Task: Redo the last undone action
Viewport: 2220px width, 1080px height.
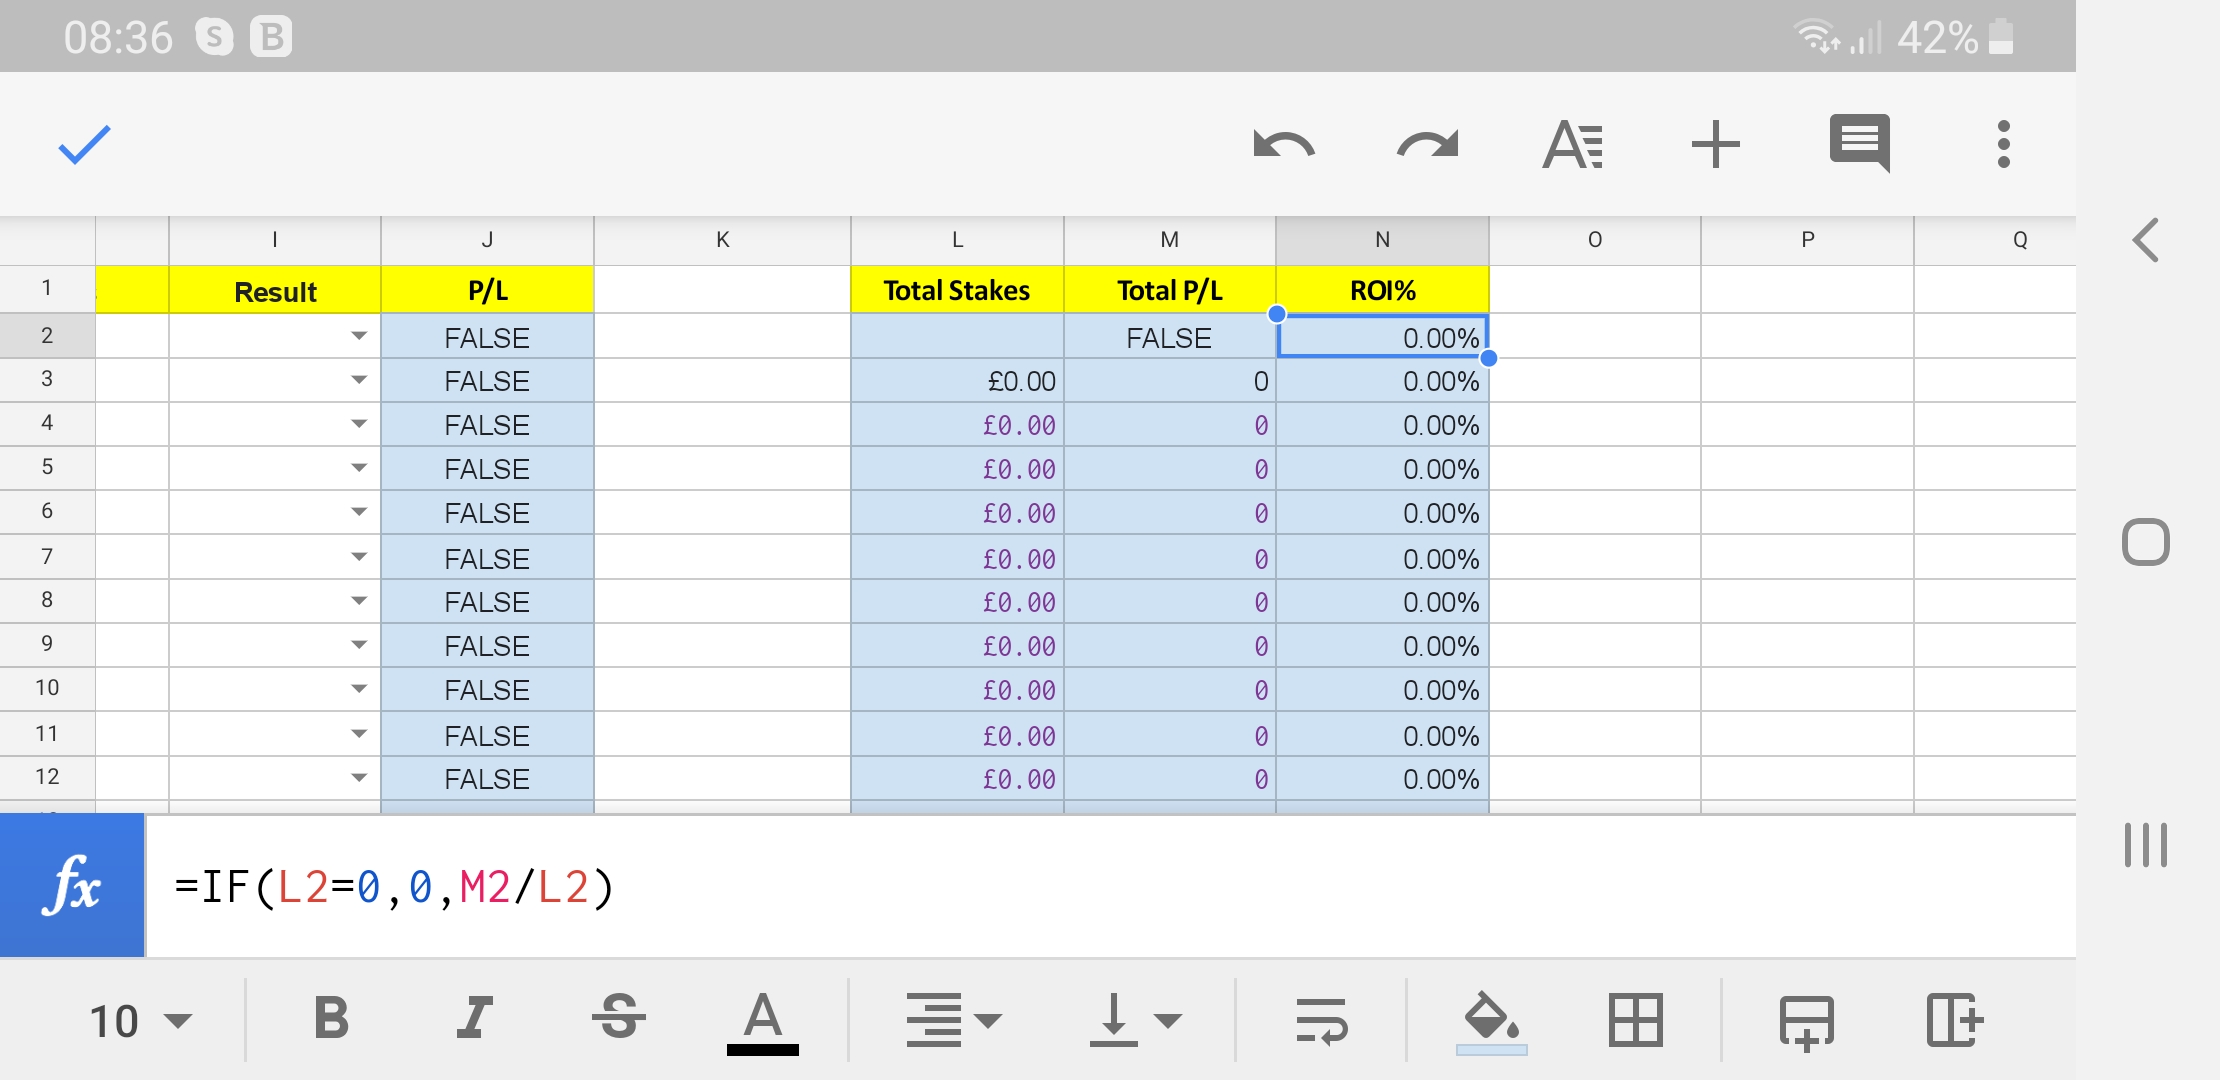Action: coord(1428,145)
